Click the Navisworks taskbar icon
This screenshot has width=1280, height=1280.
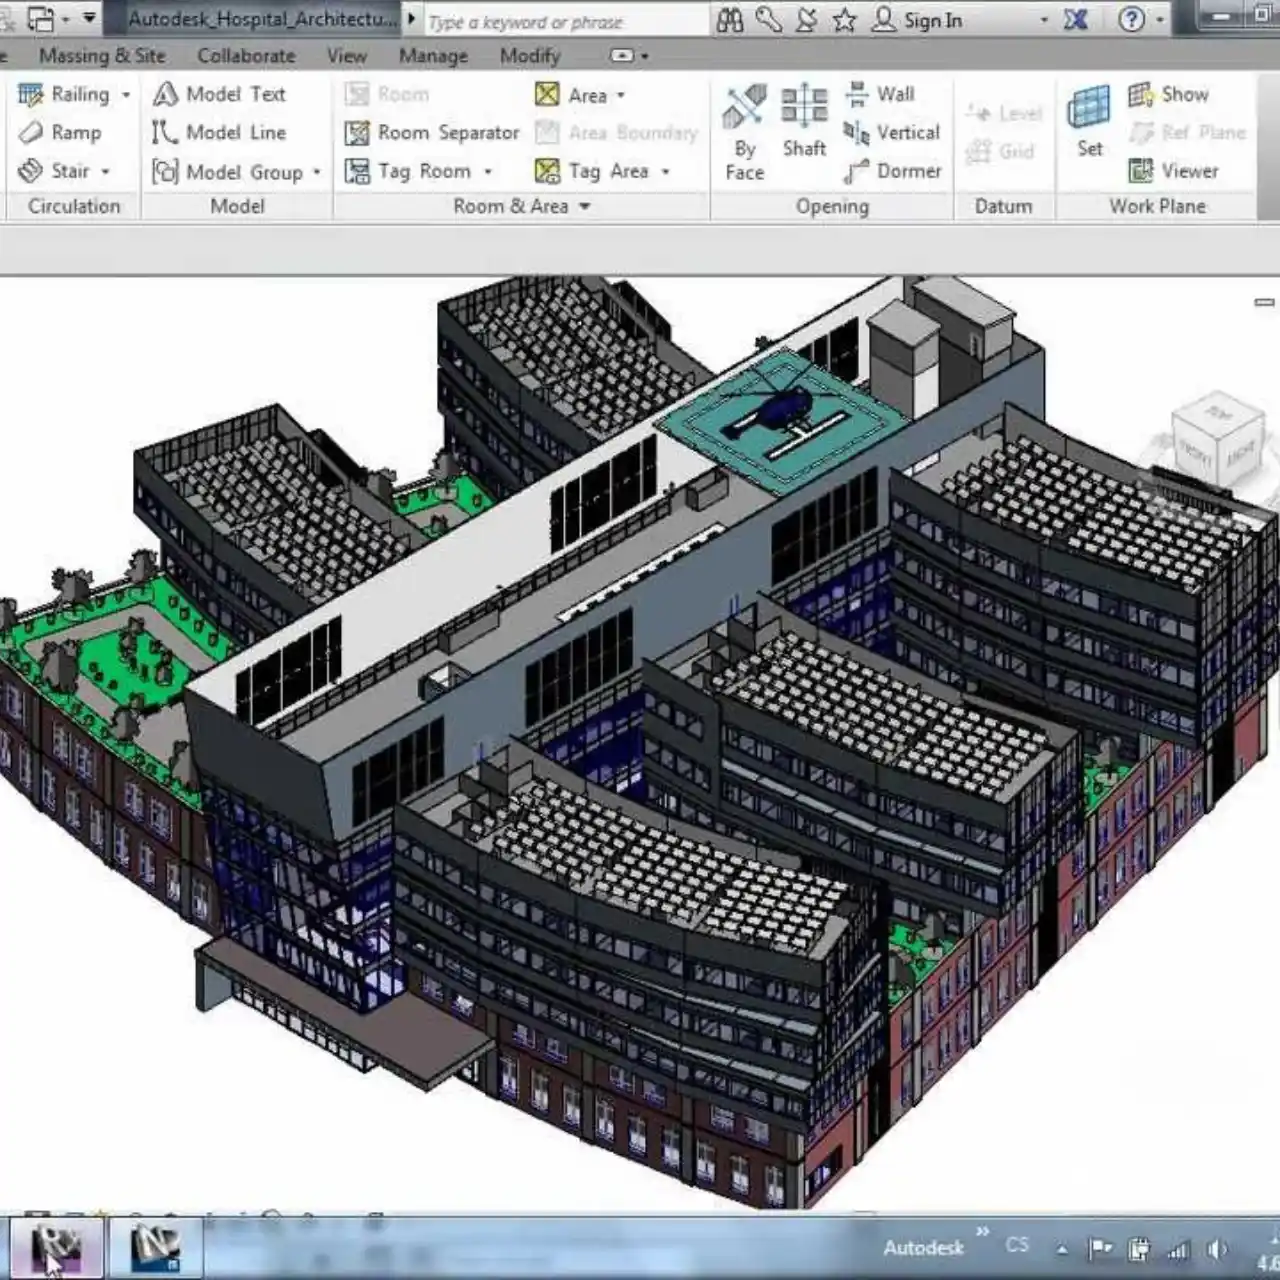(156, 1246)
